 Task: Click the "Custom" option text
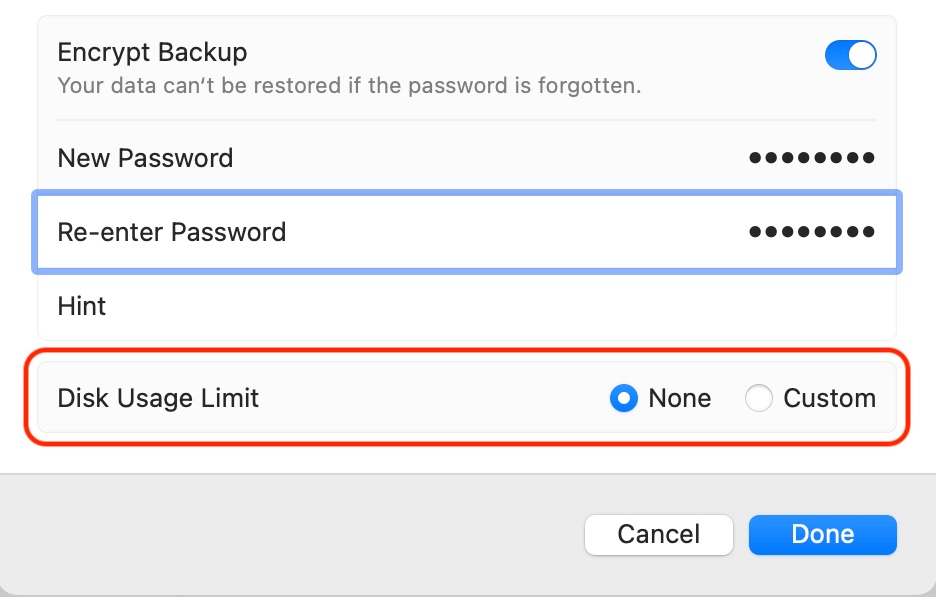coord(830,399)
